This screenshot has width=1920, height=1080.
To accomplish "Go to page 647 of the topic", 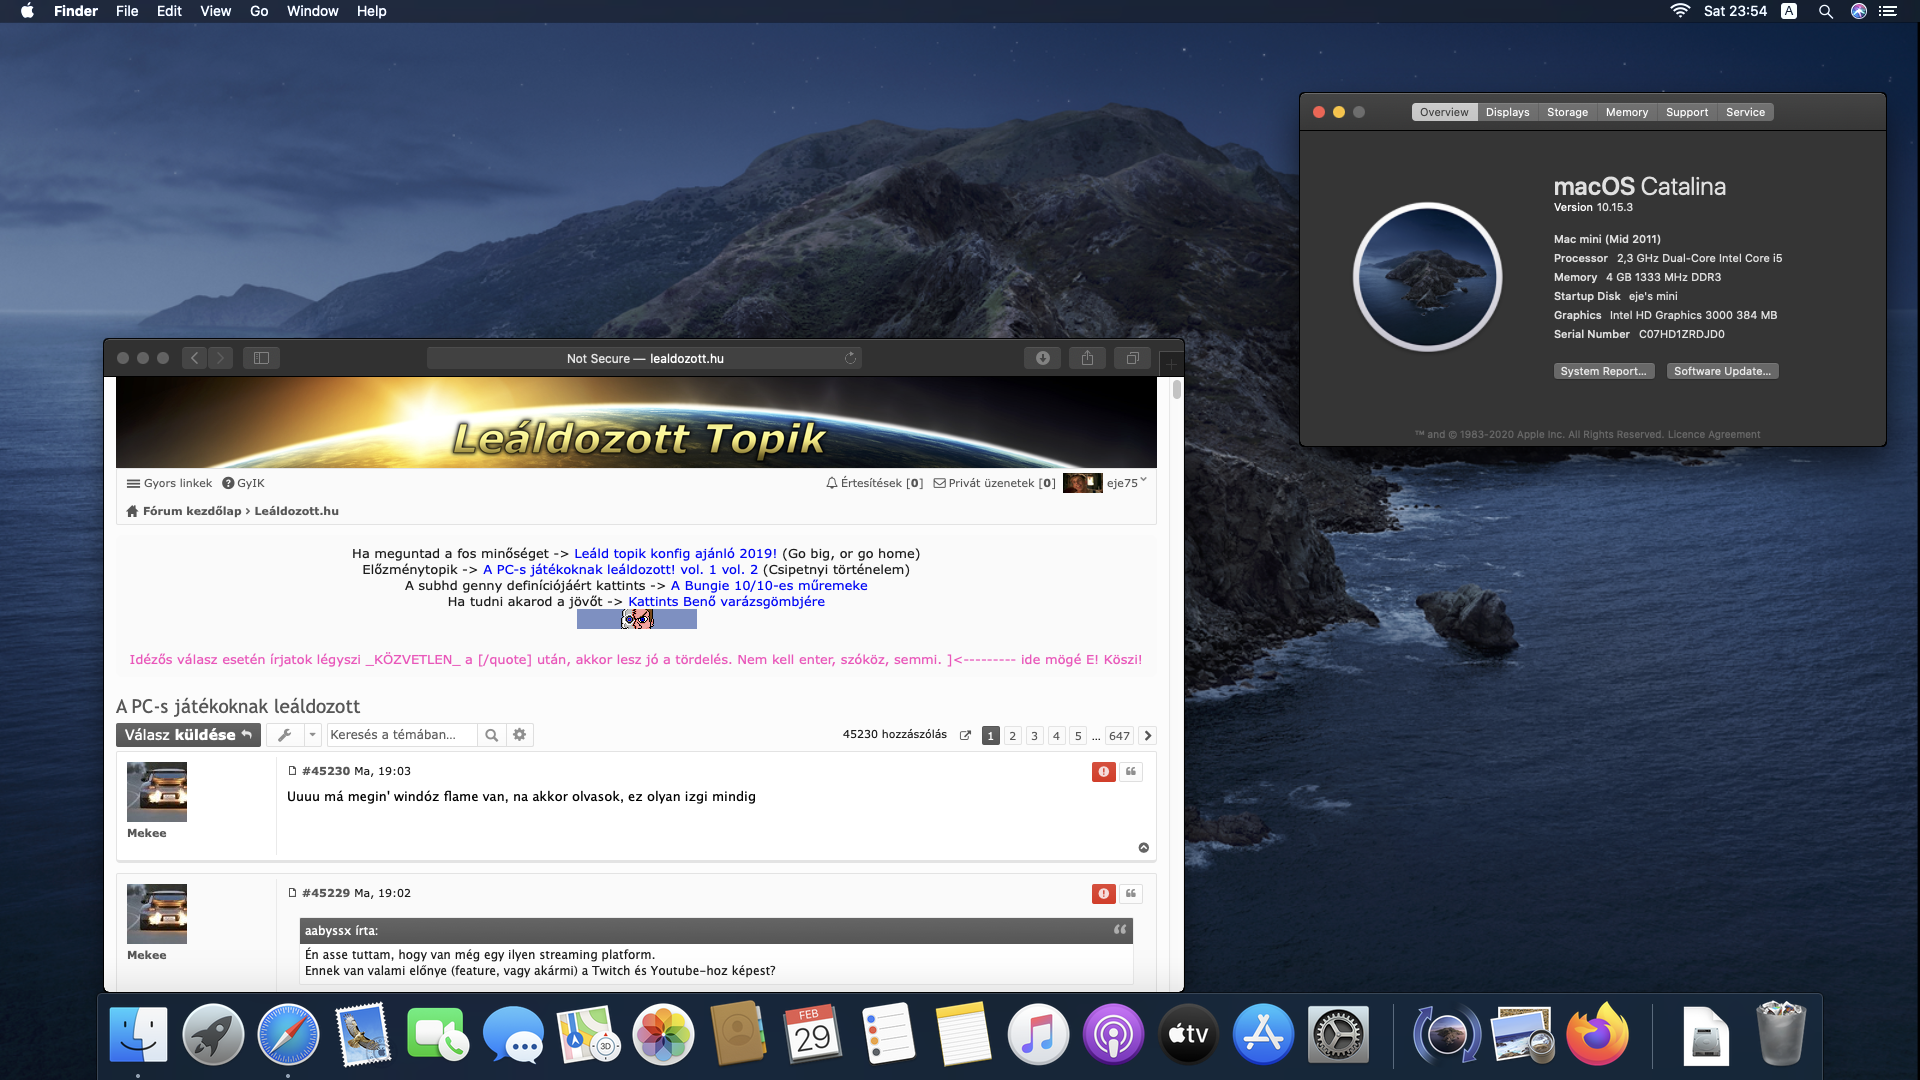I will [1119, 736].
